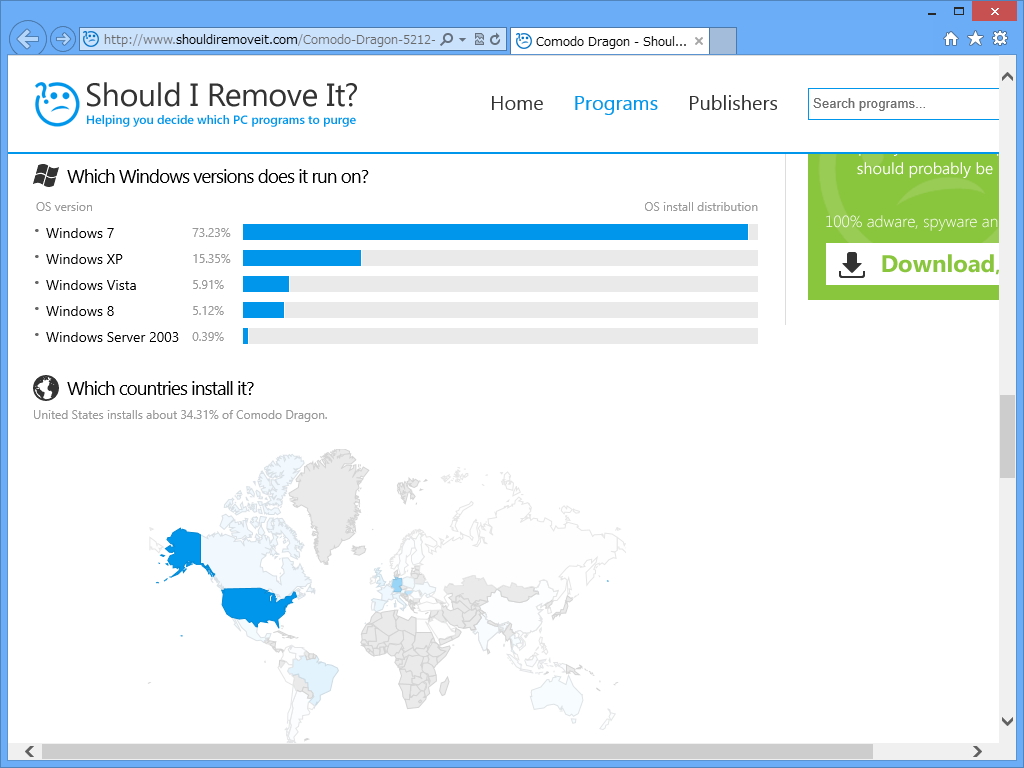Click the OS install distribution label

701,207
